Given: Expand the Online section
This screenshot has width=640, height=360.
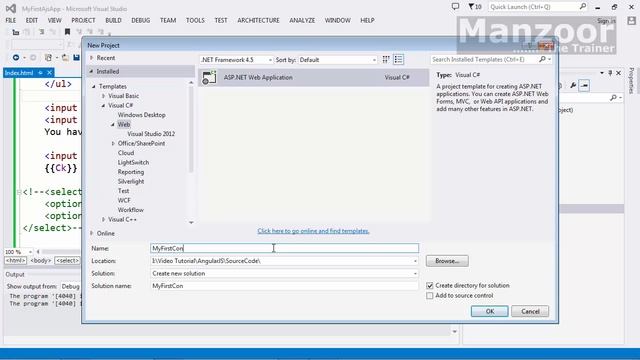Looking at the screenshot, I should tap(91, 233).
